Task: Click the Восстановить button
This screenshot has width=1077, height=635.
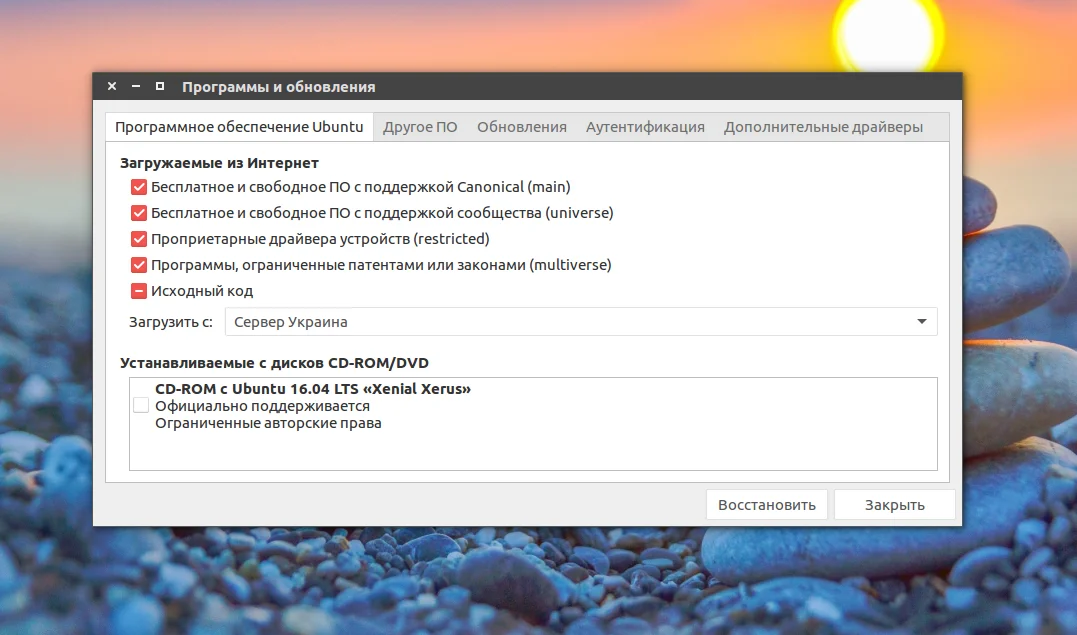Action: coord(767,505)
